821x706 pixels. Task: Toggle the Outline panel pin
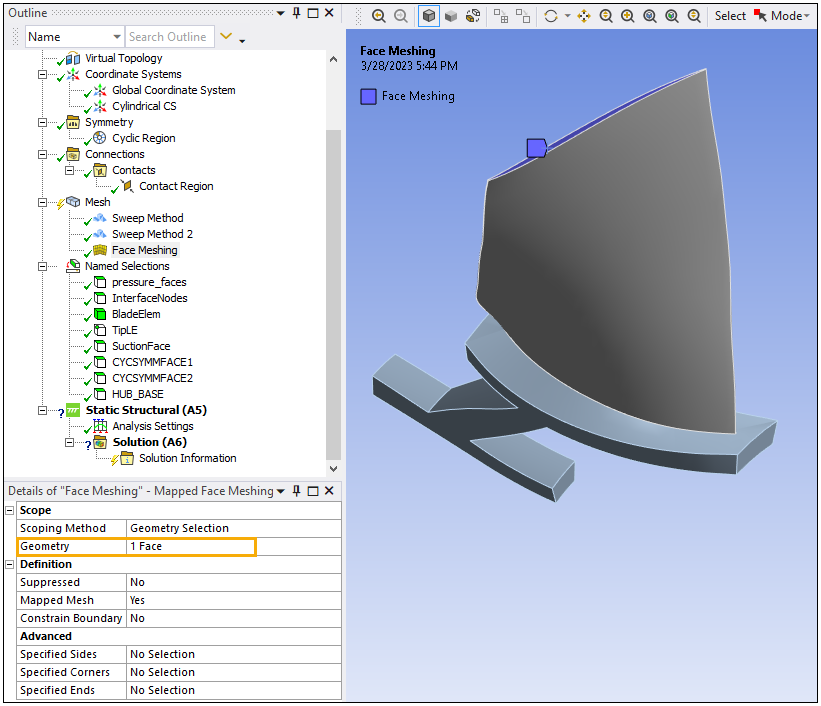coord(296,13)
